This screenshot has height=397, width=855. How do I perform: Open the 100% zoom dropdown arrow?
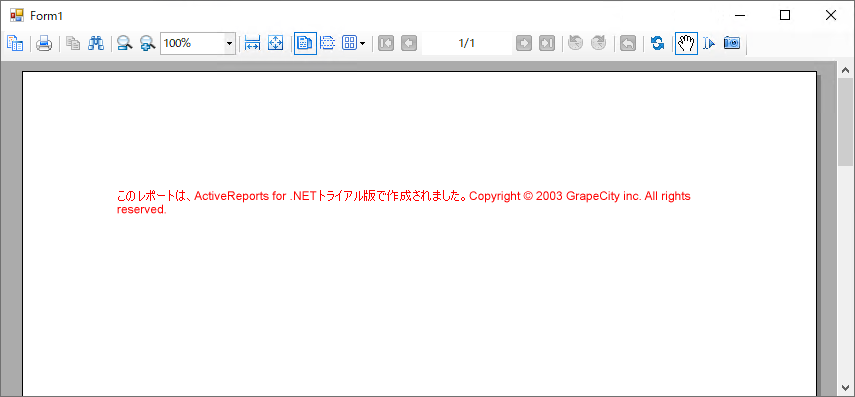[230, 43]
